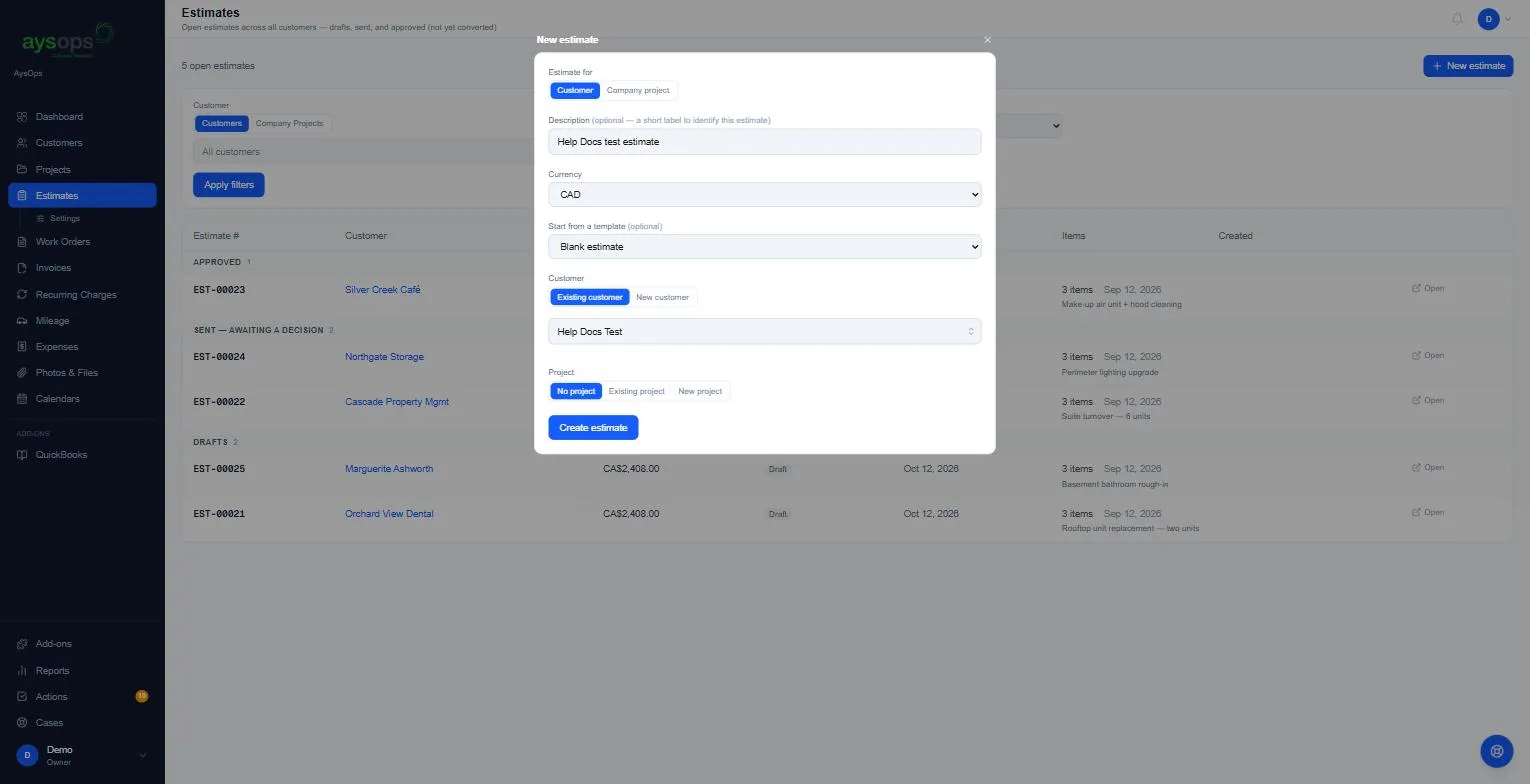This screenshot has height=784, width=1530.
Task: Click the Photos & Files icon
Action: click(22, 373)
